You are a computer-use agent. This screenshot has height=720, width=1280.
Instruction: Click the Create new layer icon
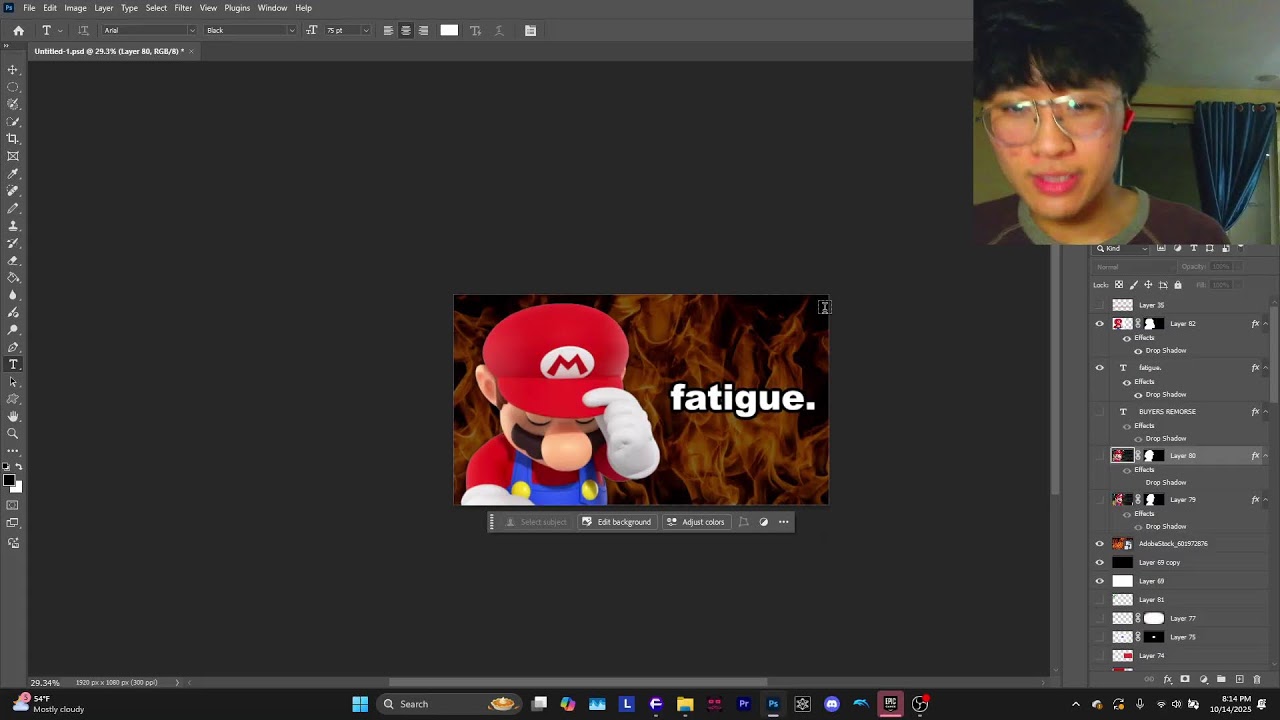pyautogui.click(x=1239, y=679)
